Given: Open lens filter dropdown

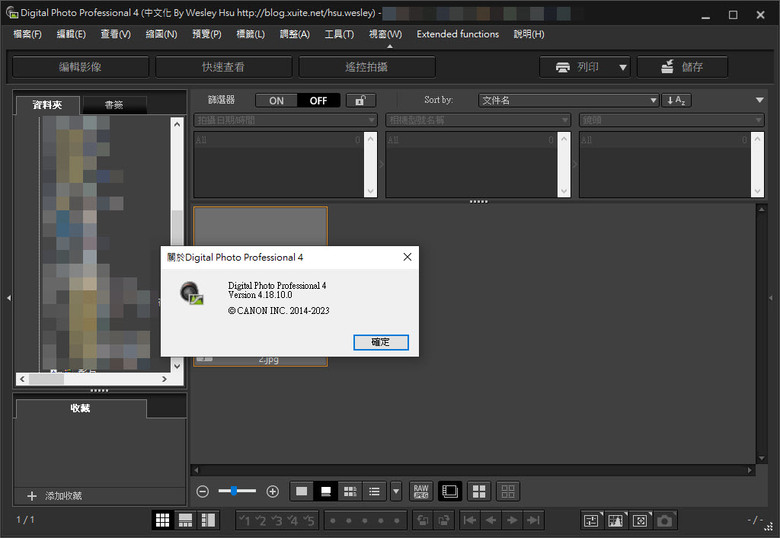Looking at the screenshot, I should click(x=672, y=120).
